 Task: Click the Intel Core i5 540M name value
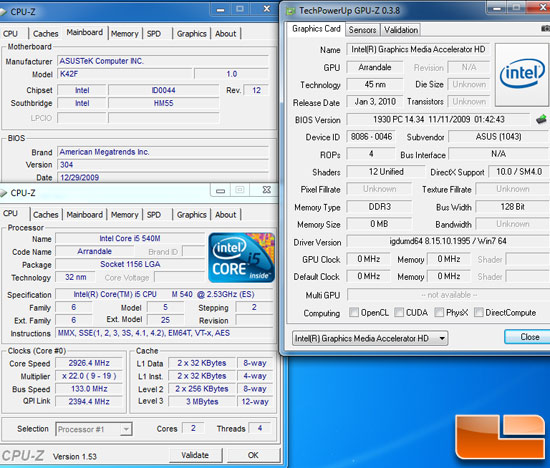point(130,239)
